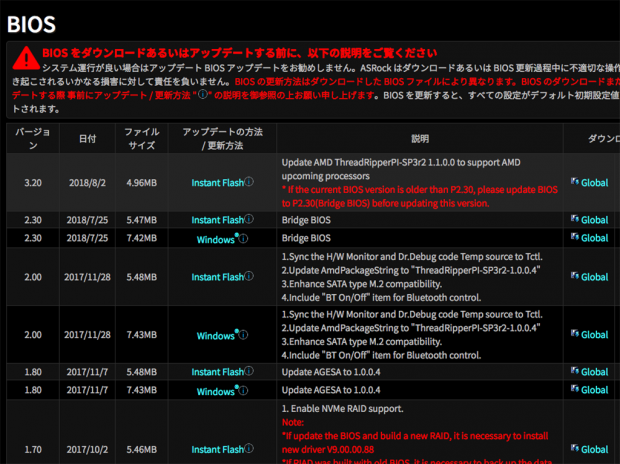Click info icon in the 2.00 5.48MB row
Screen dimensions: 620x464
click(x=249, y=276)
